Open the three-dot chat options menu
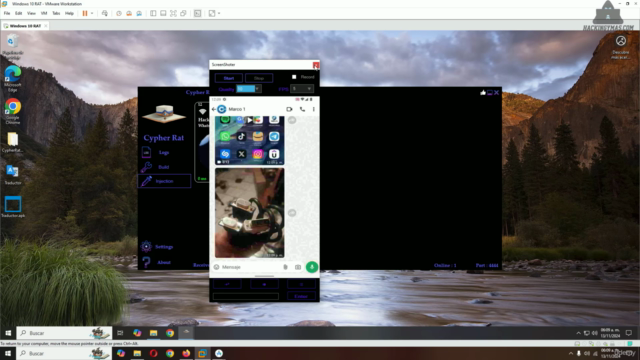The width and height of the screenshot is (640, 360). pos(313,109)
